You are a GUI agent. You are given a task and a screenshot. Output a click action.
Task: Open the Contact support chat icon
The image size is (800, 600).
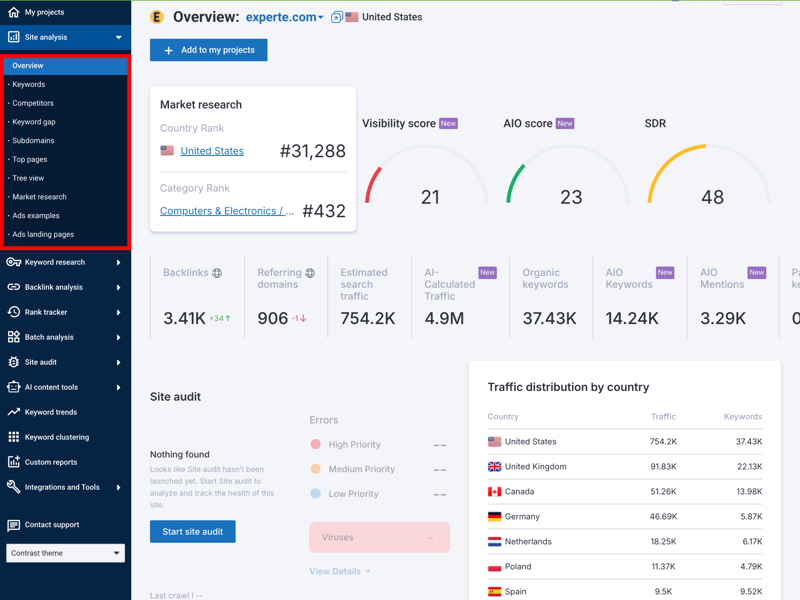[x=13, y=525]
